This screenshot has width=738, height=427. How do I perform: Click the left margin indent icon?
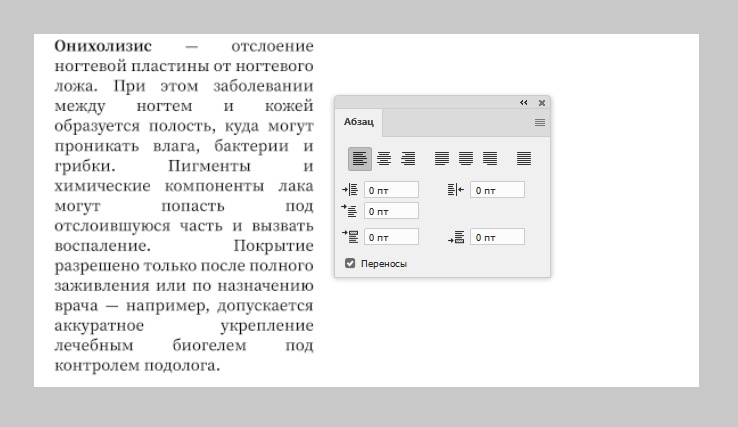pos(350,190)
